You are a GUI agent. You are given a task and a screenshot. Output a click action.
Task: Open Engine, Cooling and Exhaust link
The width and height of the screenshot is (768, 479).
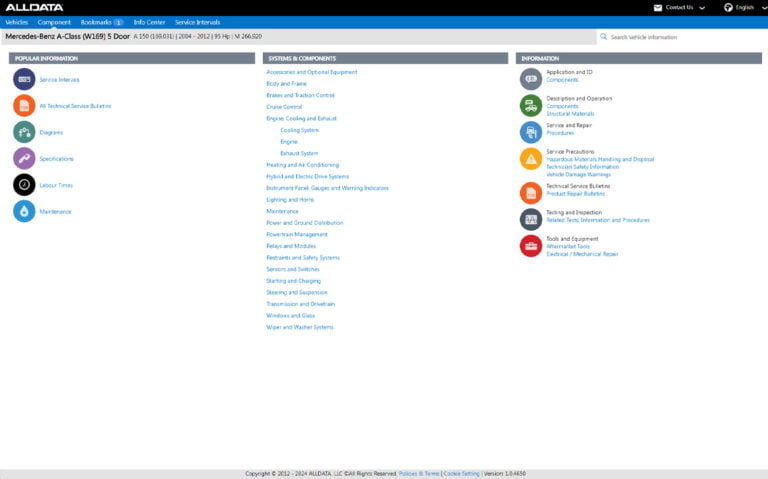301,119
